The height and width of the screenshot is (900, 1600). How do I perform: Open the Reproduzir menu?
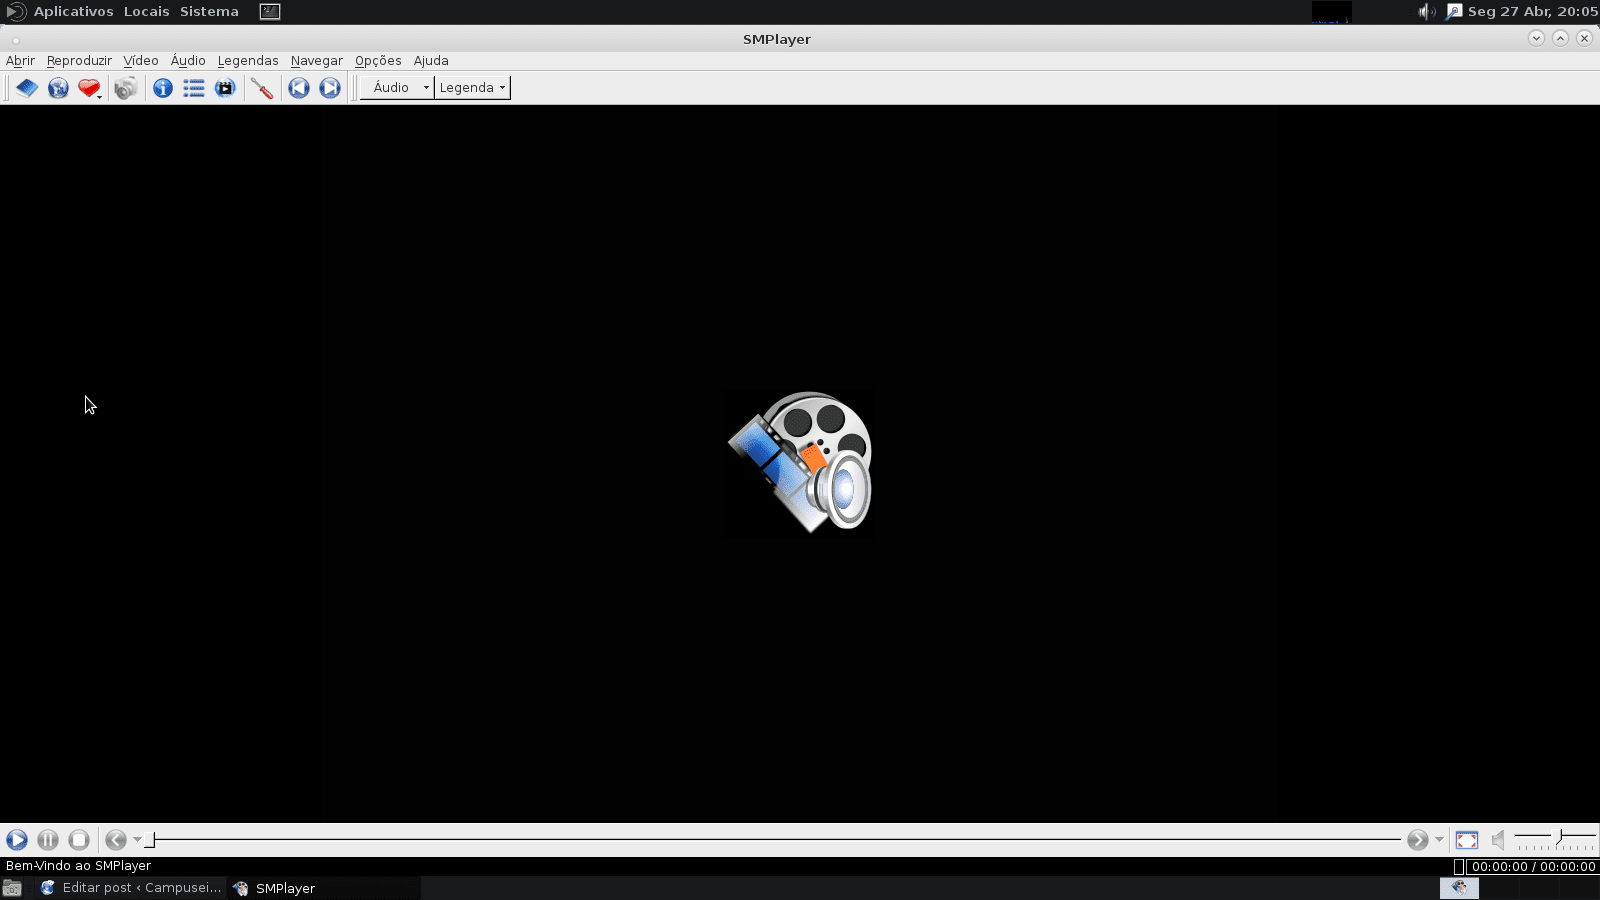click(x=79, y=61)
